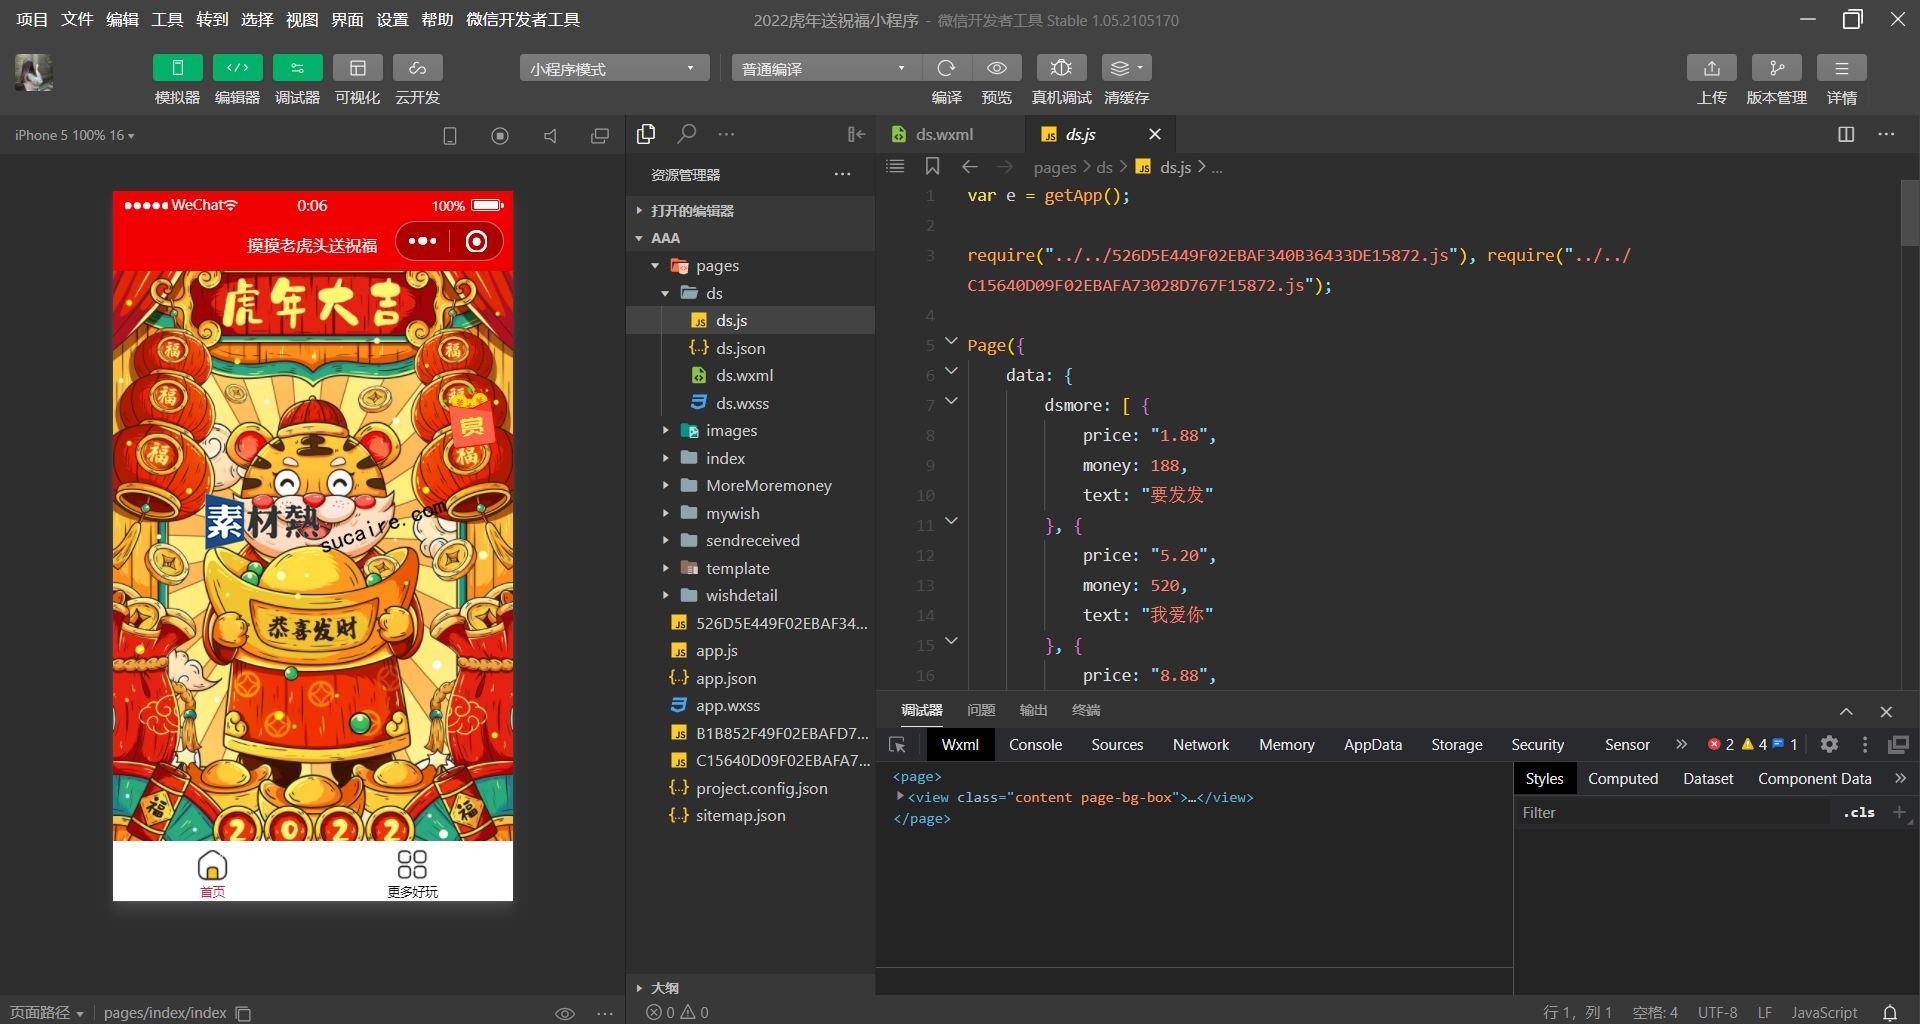
Task: Toggle the simulator panel button
Action: (177, 68)
